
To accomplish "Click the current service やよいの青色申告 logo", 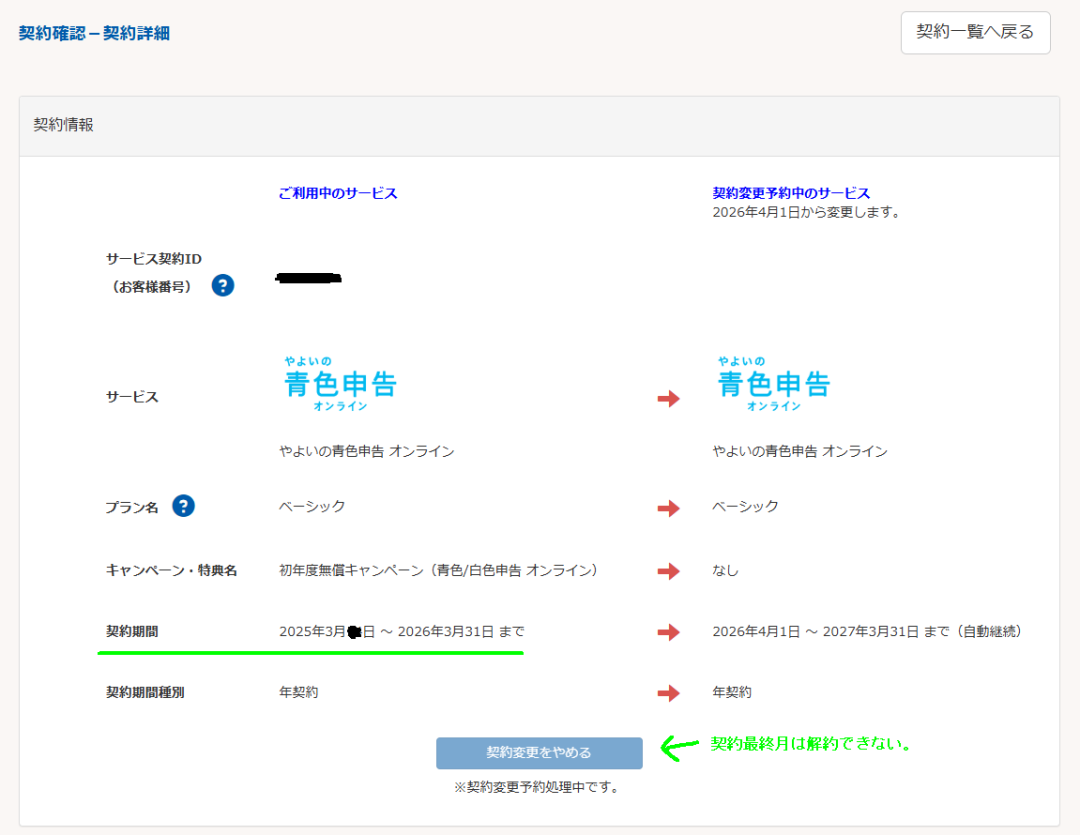I will (x=340, y=384).
